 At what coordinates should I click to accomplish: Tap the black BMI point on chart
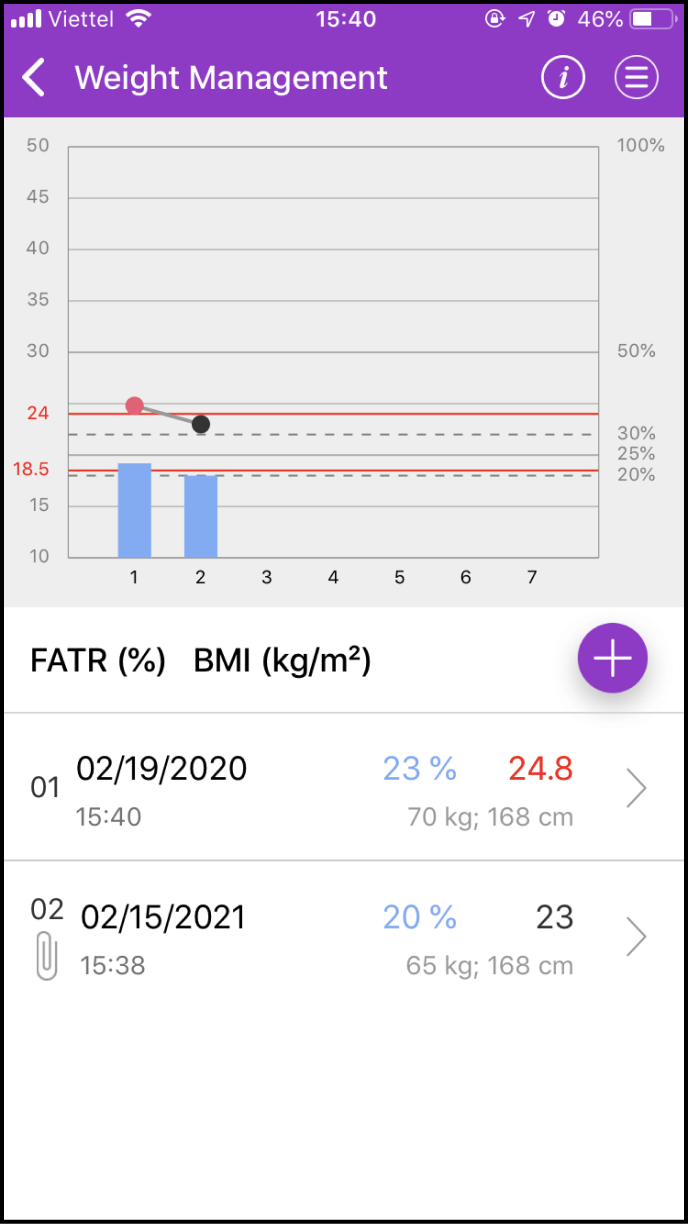coord(200,424)
